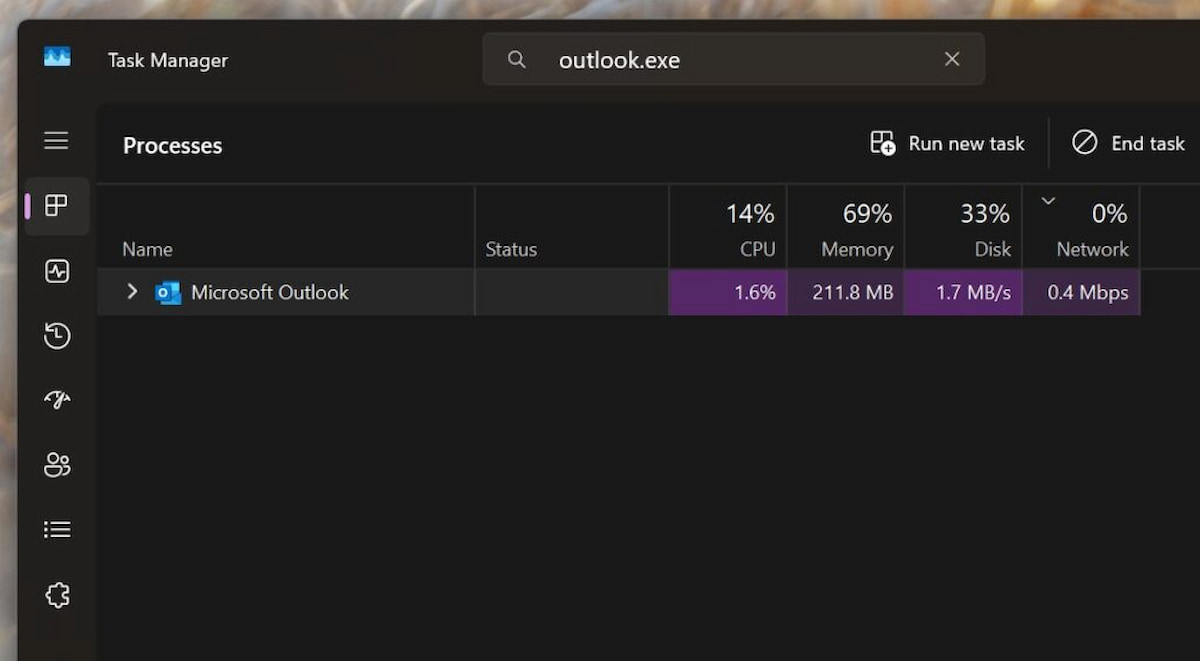Switch to App history view

click(x=57, y=336)
